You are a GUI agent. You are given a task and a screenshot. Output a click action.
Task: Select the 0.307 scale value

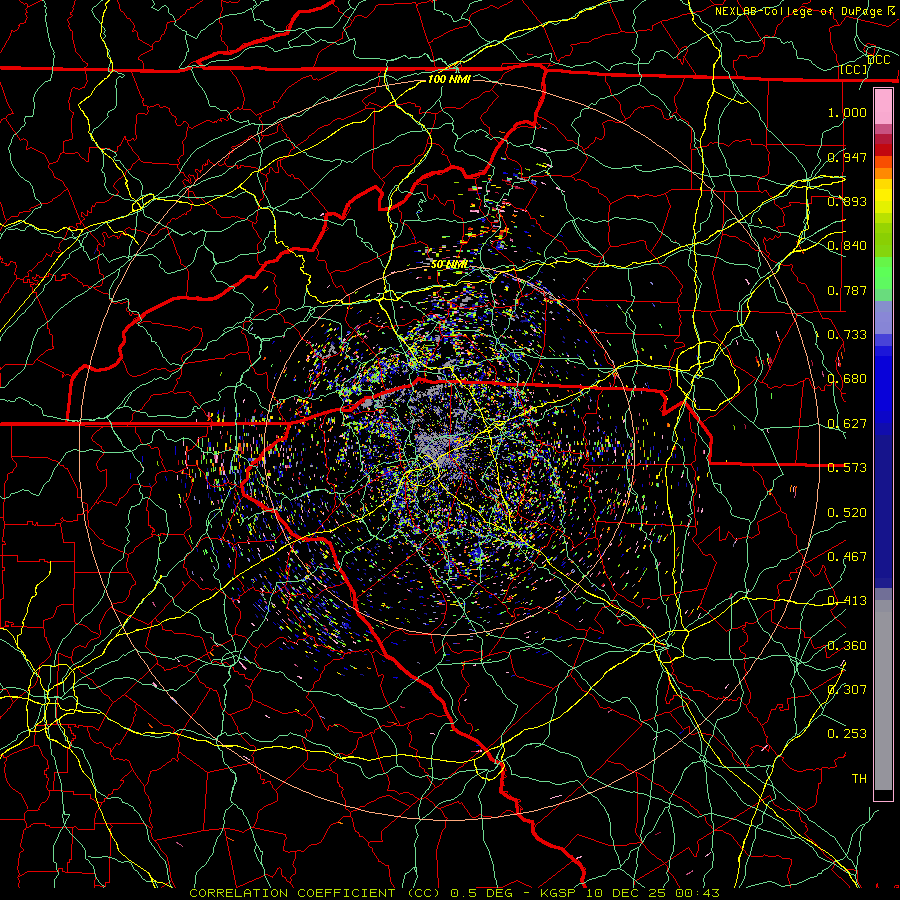click(x=847, y=690)
